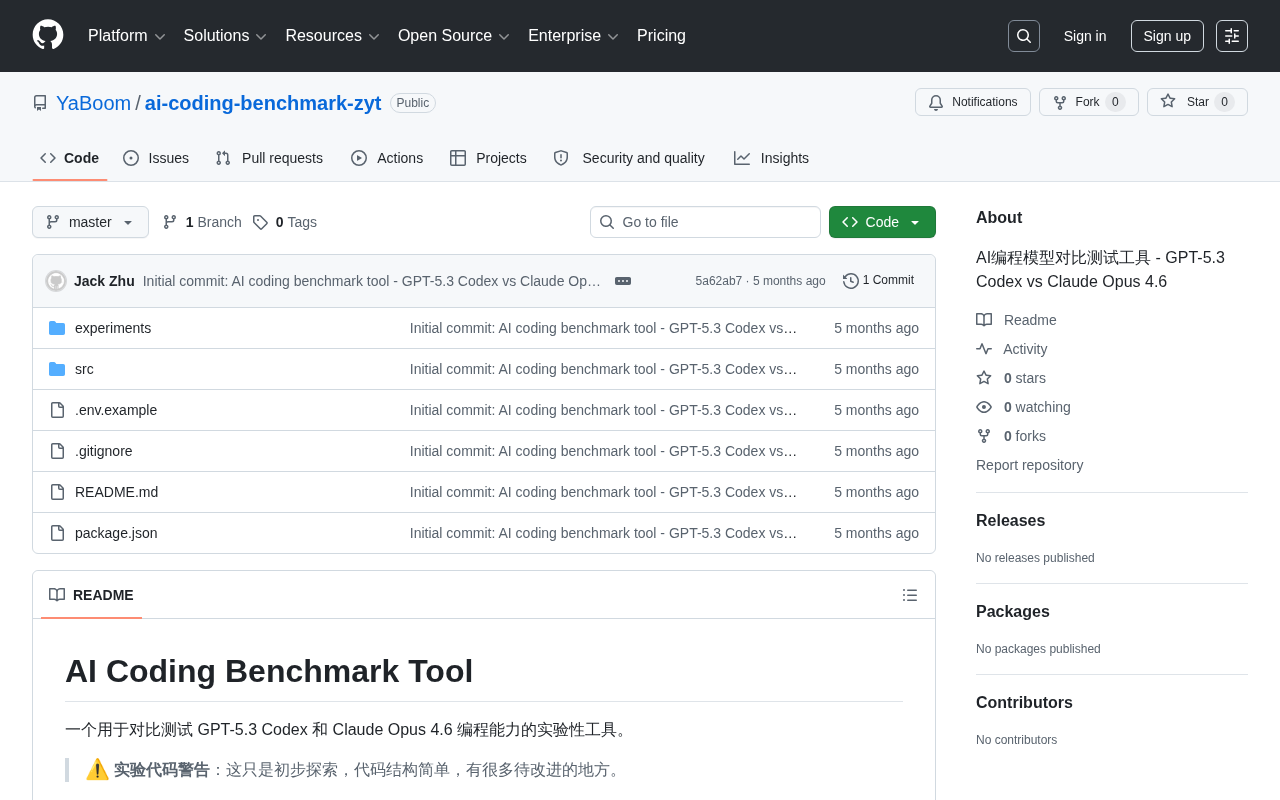1280x800 pixels.
Task: Expand the Enterprise menu
Action: point(573,36)
